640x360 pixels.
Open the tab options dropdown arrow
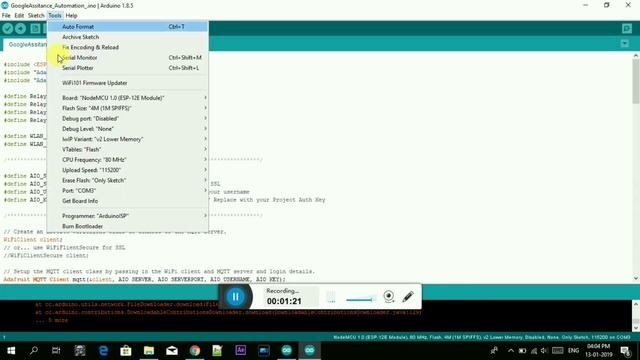click(624, 43)
